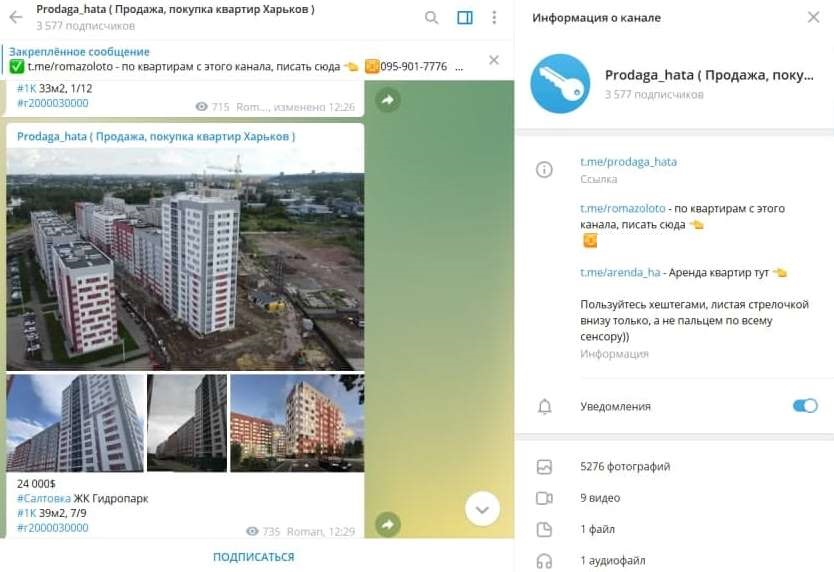This screenshot has width=834, height=572.
Task: Click the green checkmark emoji in pinned bar
Action: (x=17, y=67)
